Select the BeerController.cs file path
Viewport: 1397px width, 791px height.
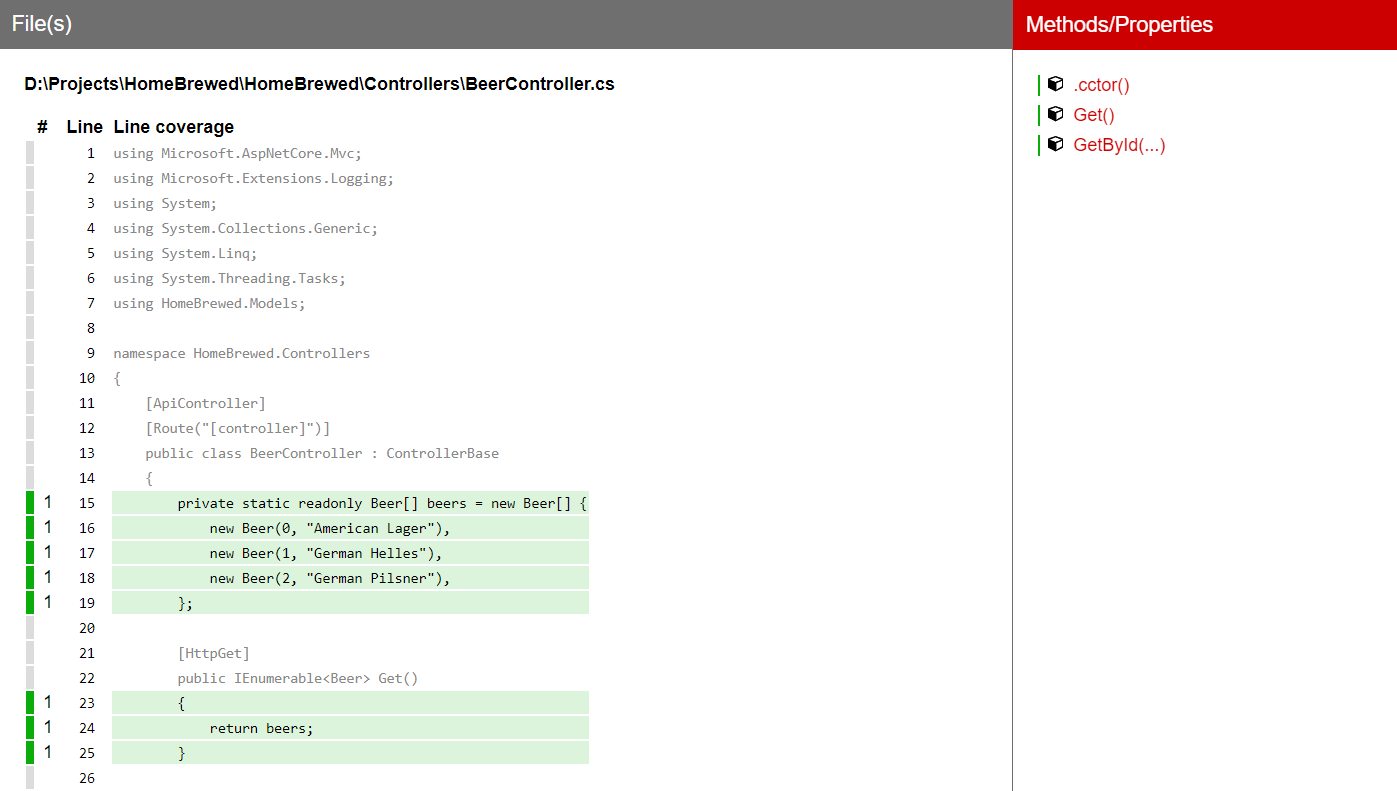[x=319, y=84]
